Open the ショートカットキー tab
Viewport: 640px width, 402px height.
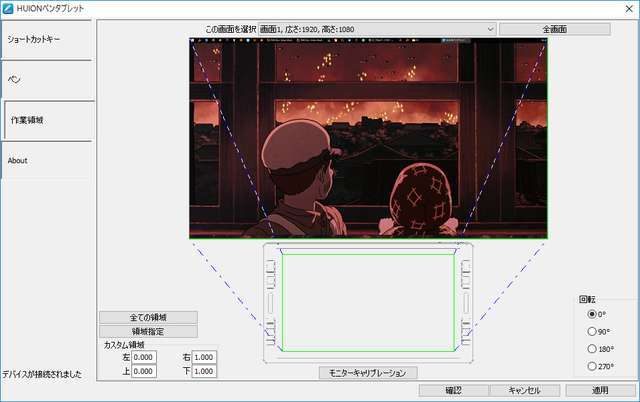pos(46,40)
